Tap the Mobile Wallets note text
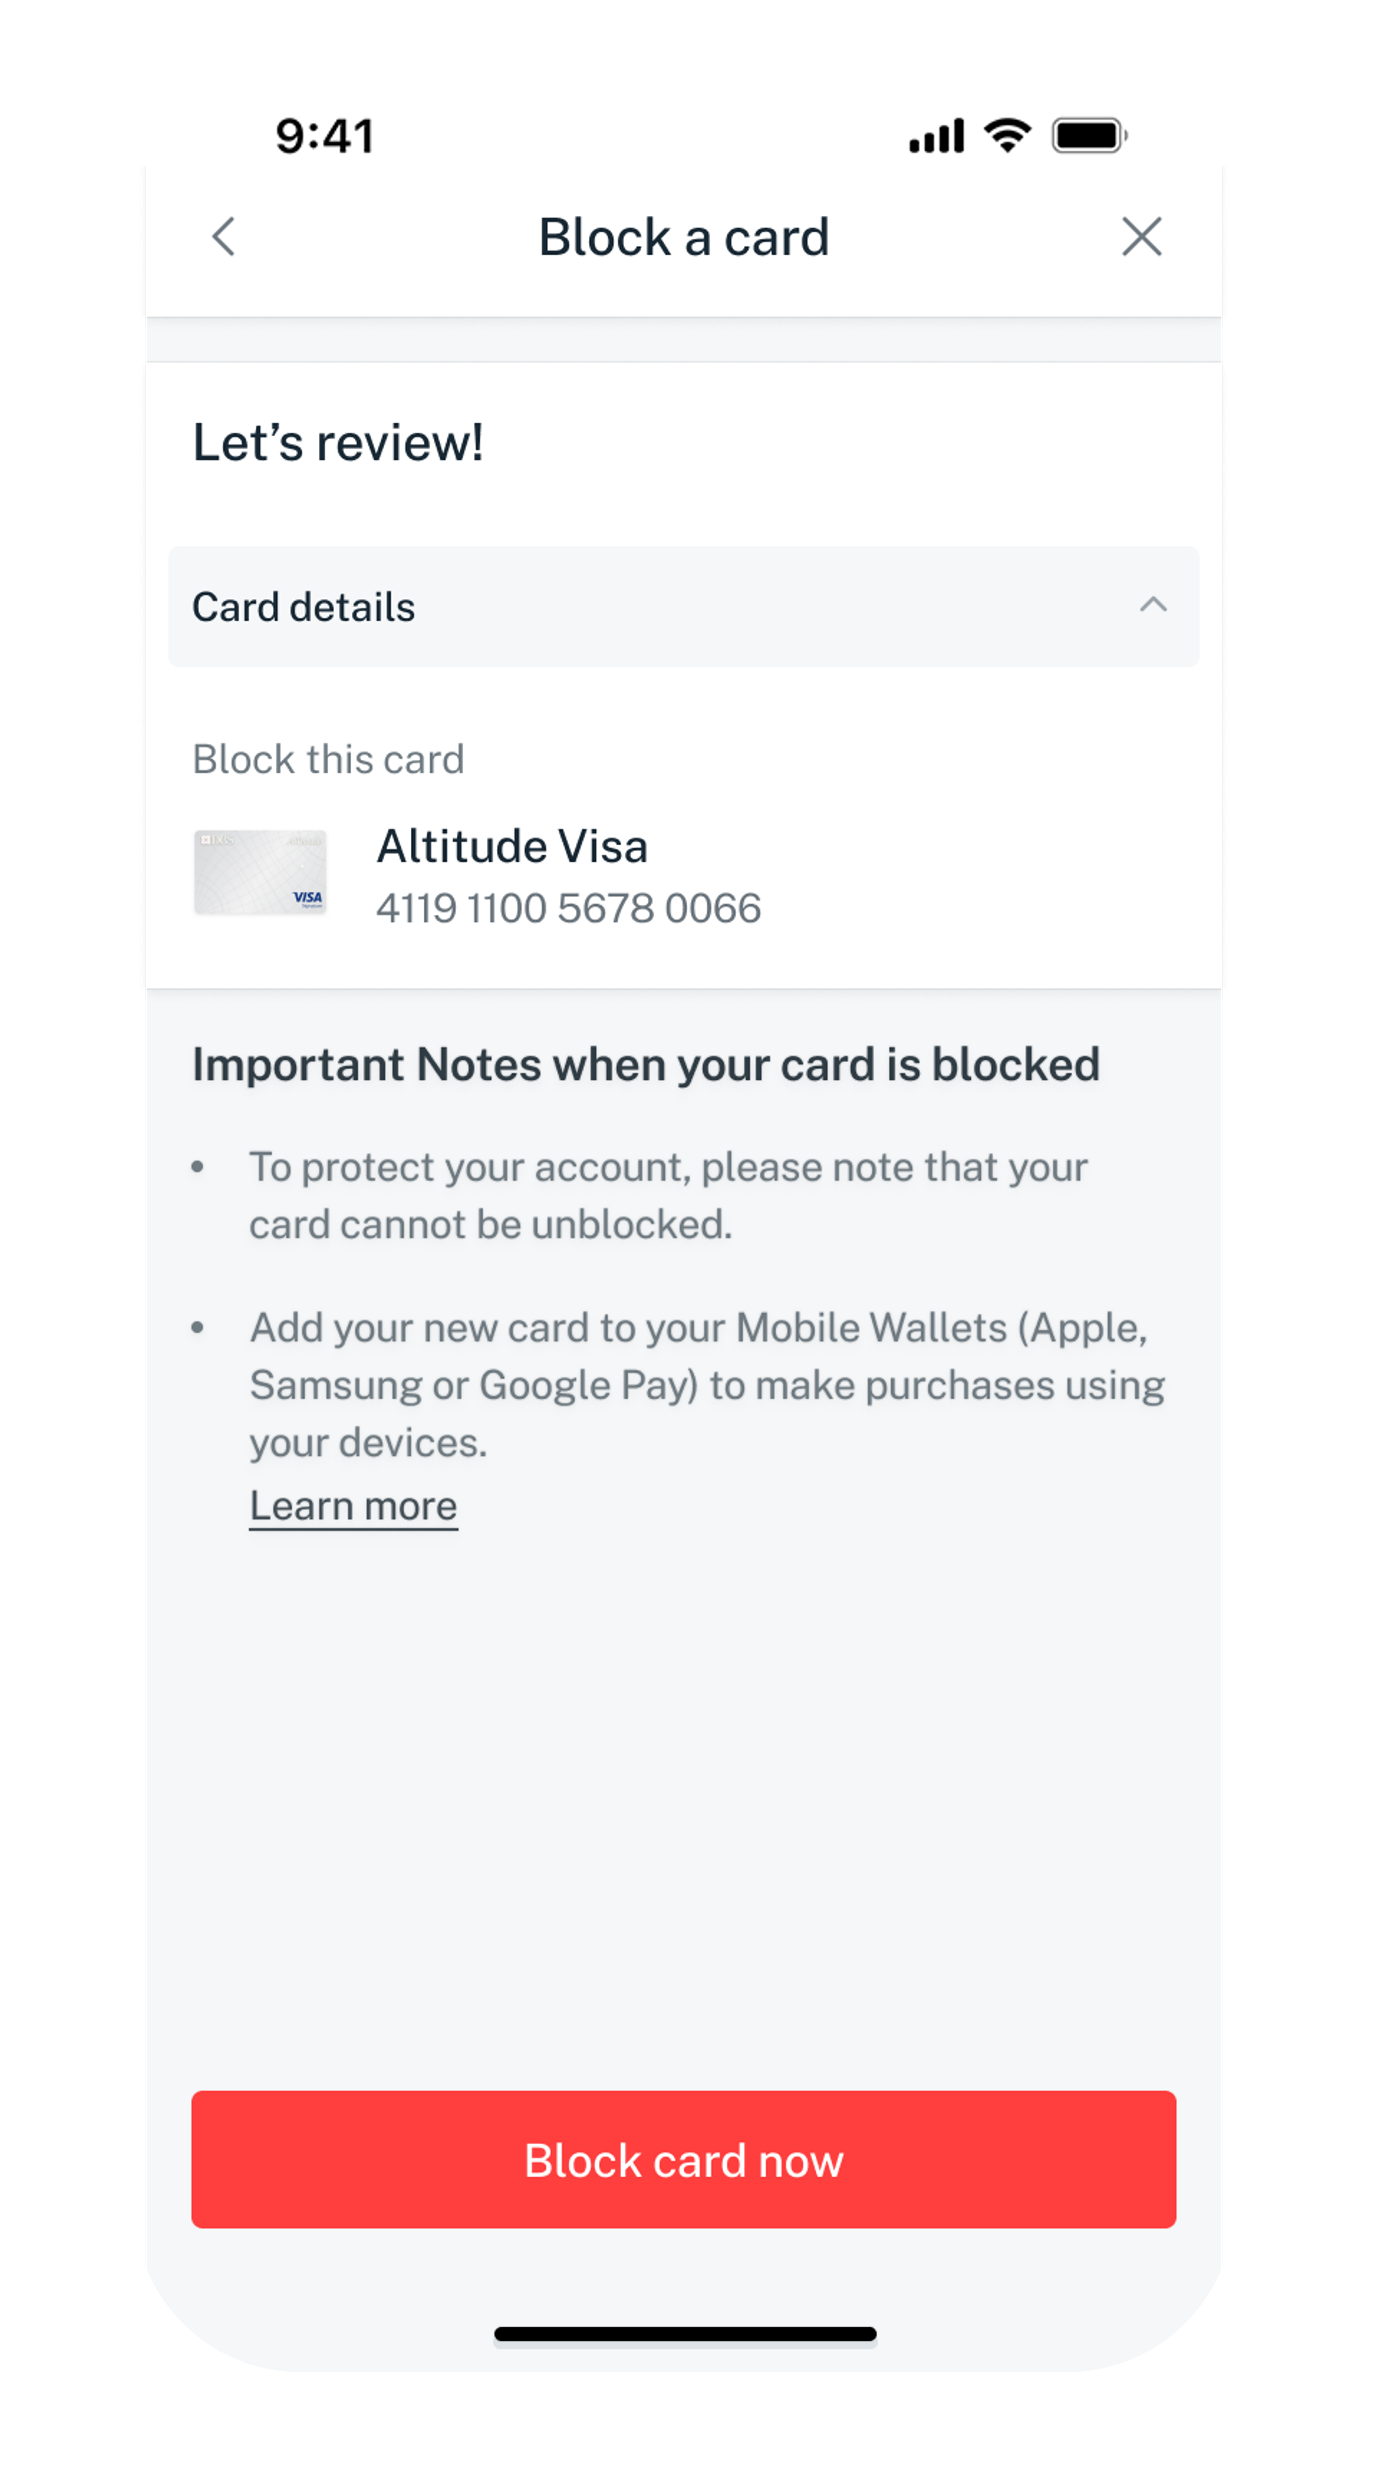This screenshot has width=1374, height=2475. 707,1384
